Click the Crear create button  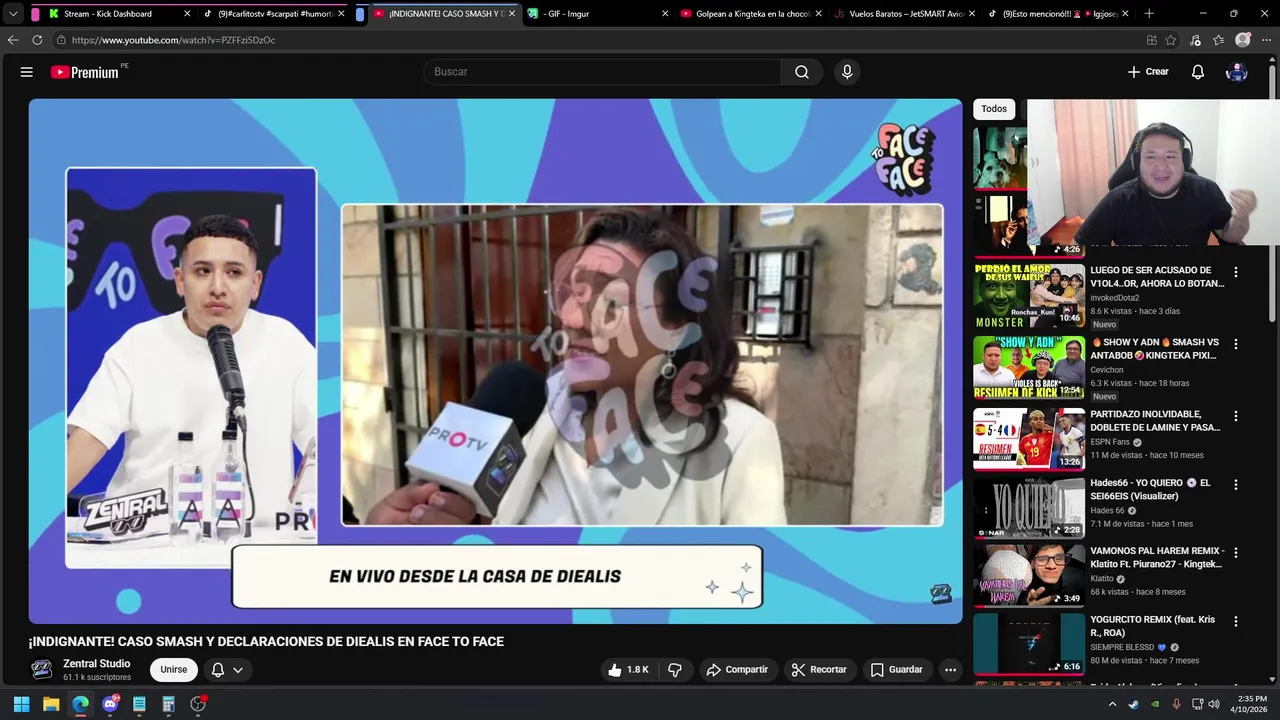(1148, 72)
